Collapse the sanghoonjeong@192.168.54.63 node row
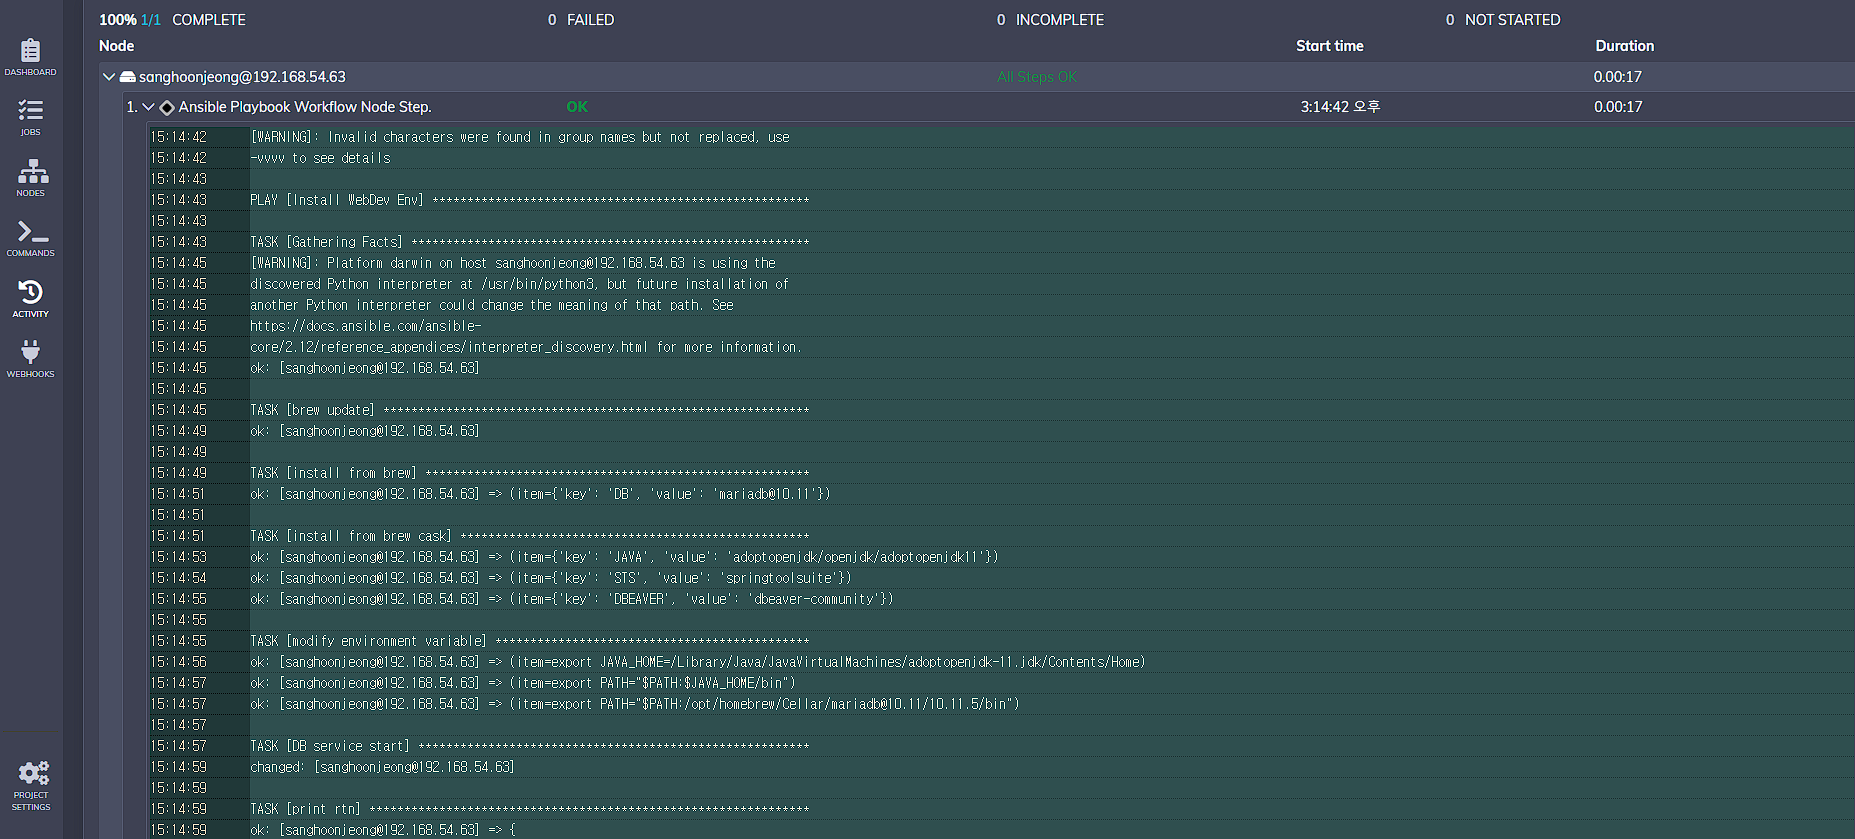Viewport: 1855px width, 839px height. (108, 77)
